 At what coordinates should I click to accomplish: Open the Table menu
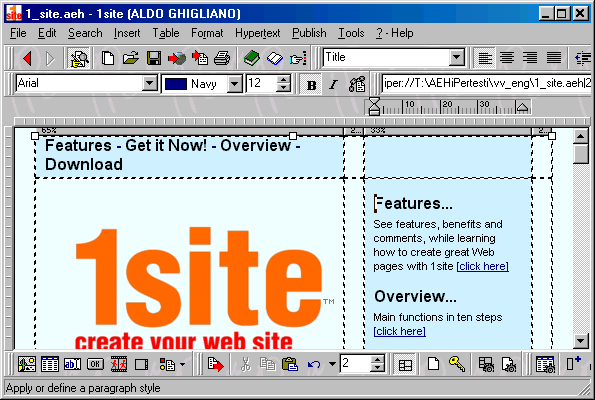(x=166, y=33)
